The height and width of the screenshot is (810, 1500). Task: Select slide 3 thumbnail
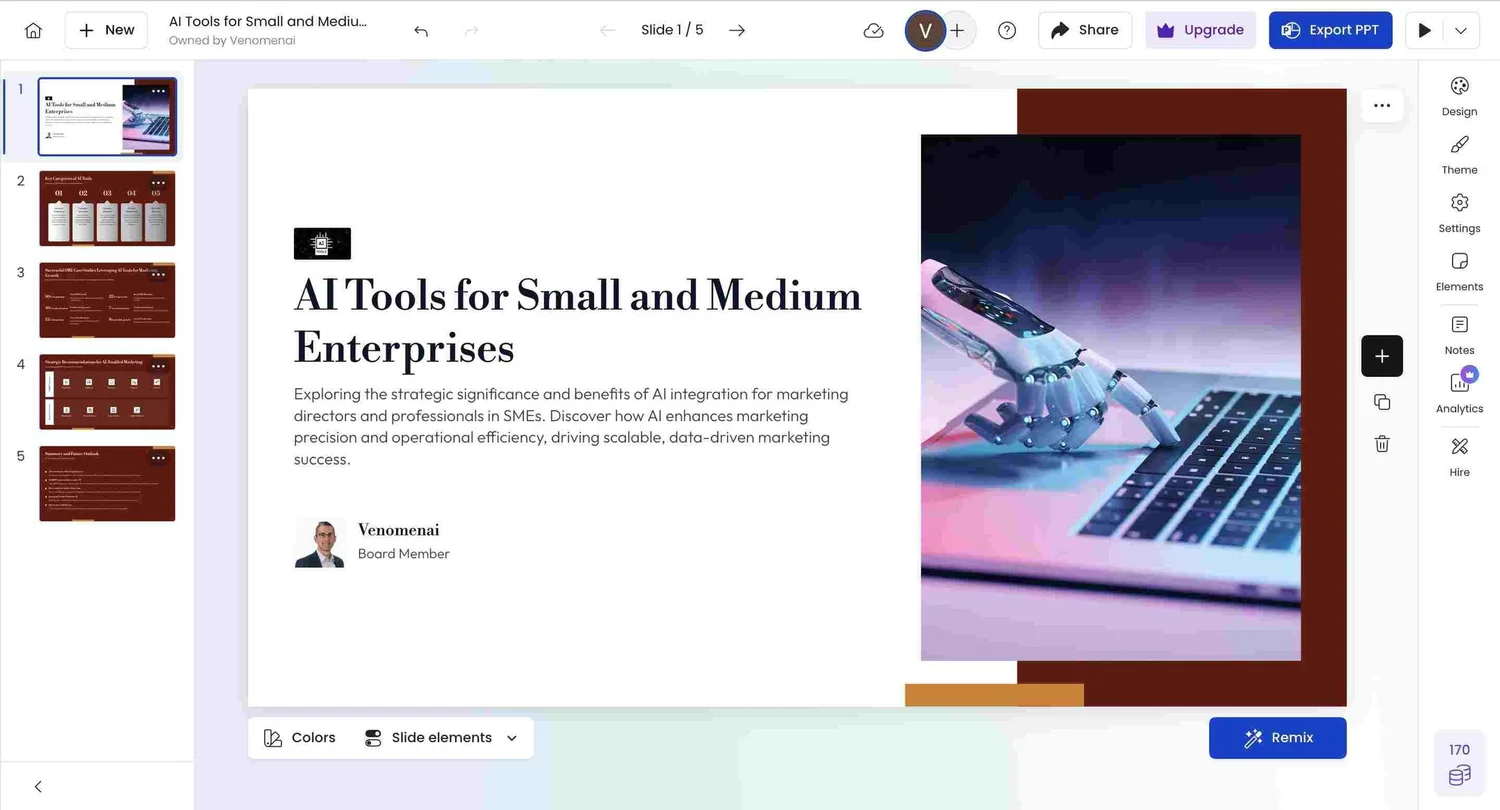pyautogui.click(x=107, y=299)
